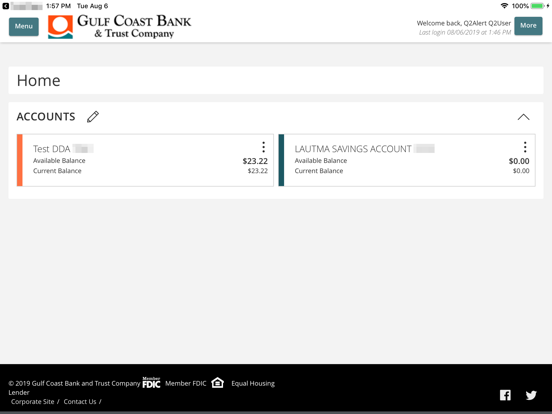Open the Menu button

point(24,26)
